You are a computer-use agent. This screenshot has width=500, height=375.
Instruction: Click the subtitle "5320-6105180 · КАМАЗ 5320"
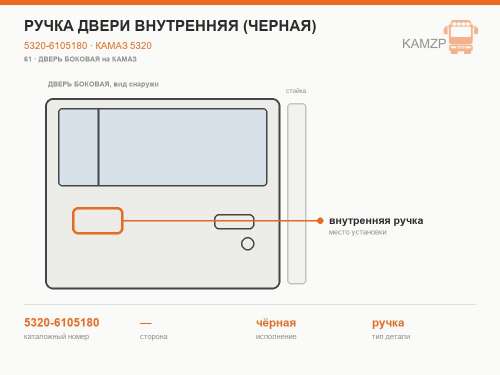(x=88, y=45)
